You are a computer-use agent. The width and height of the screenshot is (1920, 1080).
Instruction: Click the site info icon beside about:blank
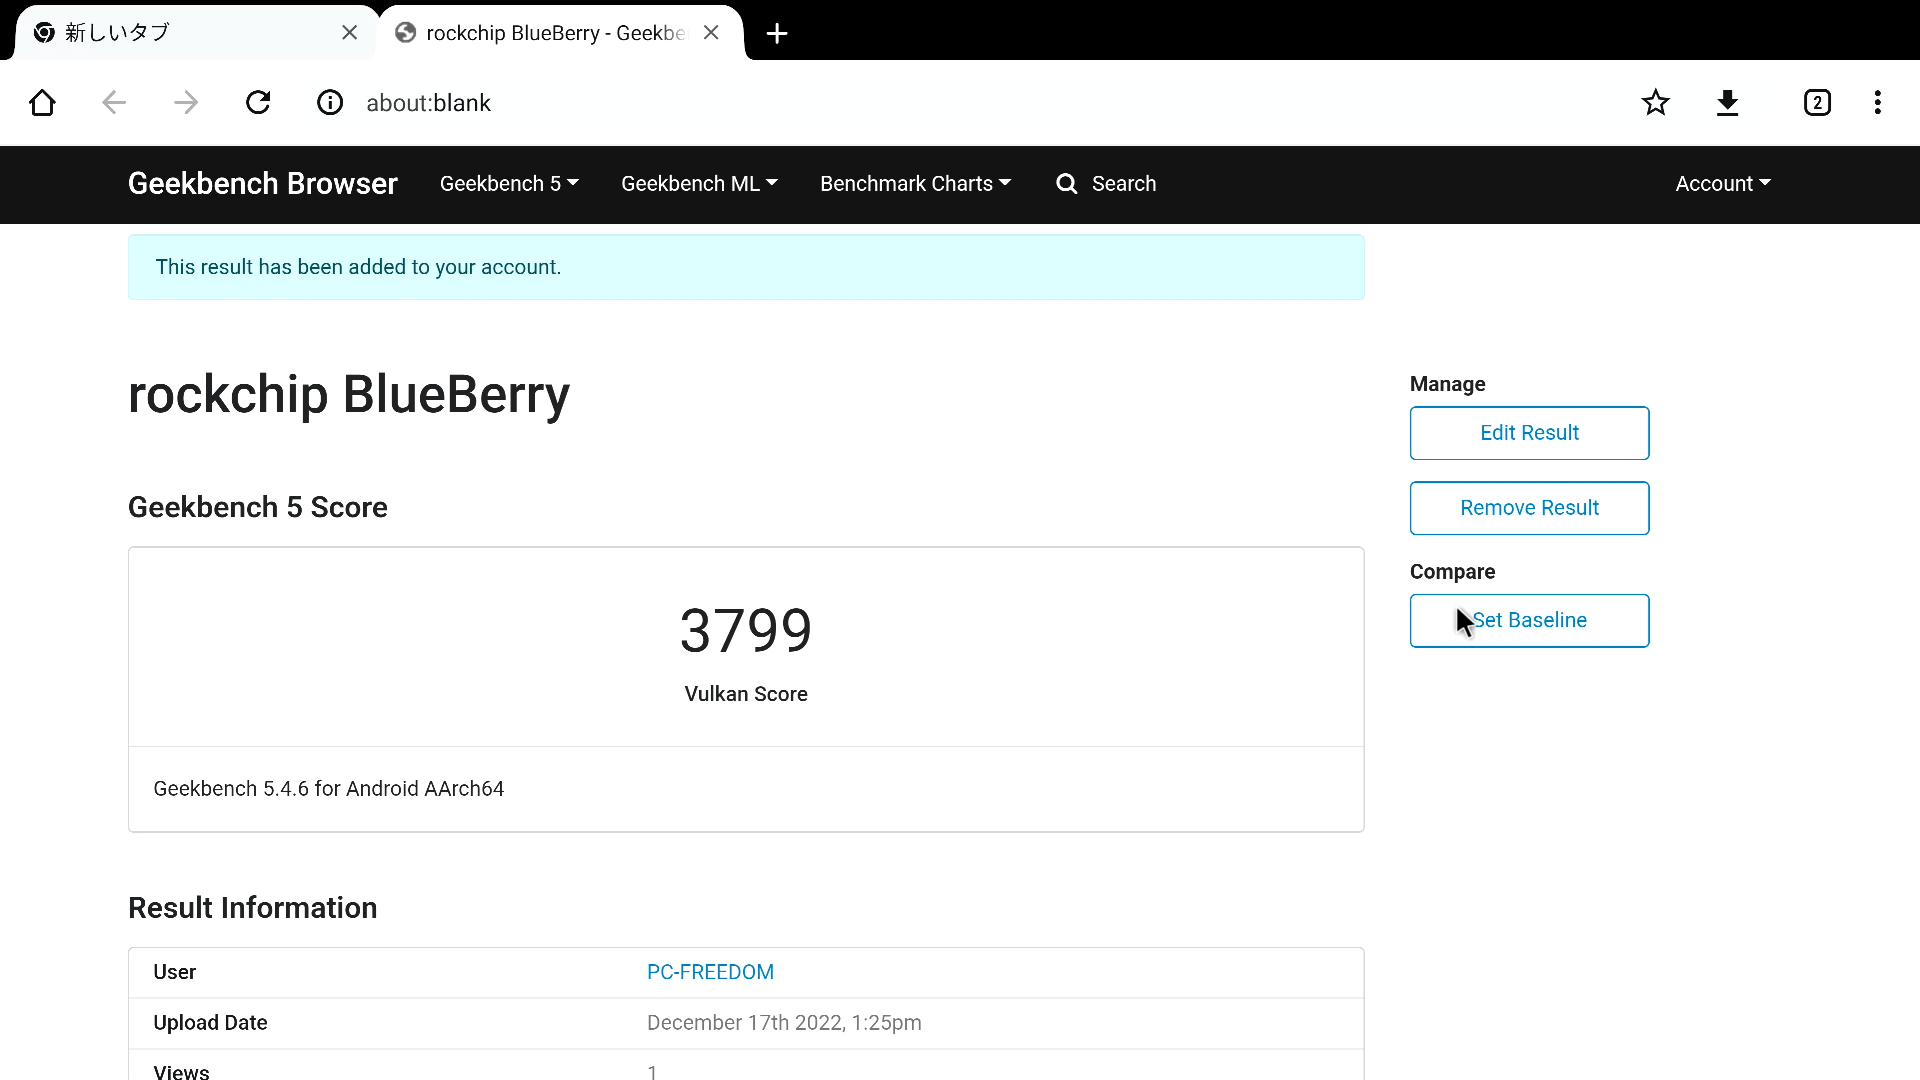[330, 103]
